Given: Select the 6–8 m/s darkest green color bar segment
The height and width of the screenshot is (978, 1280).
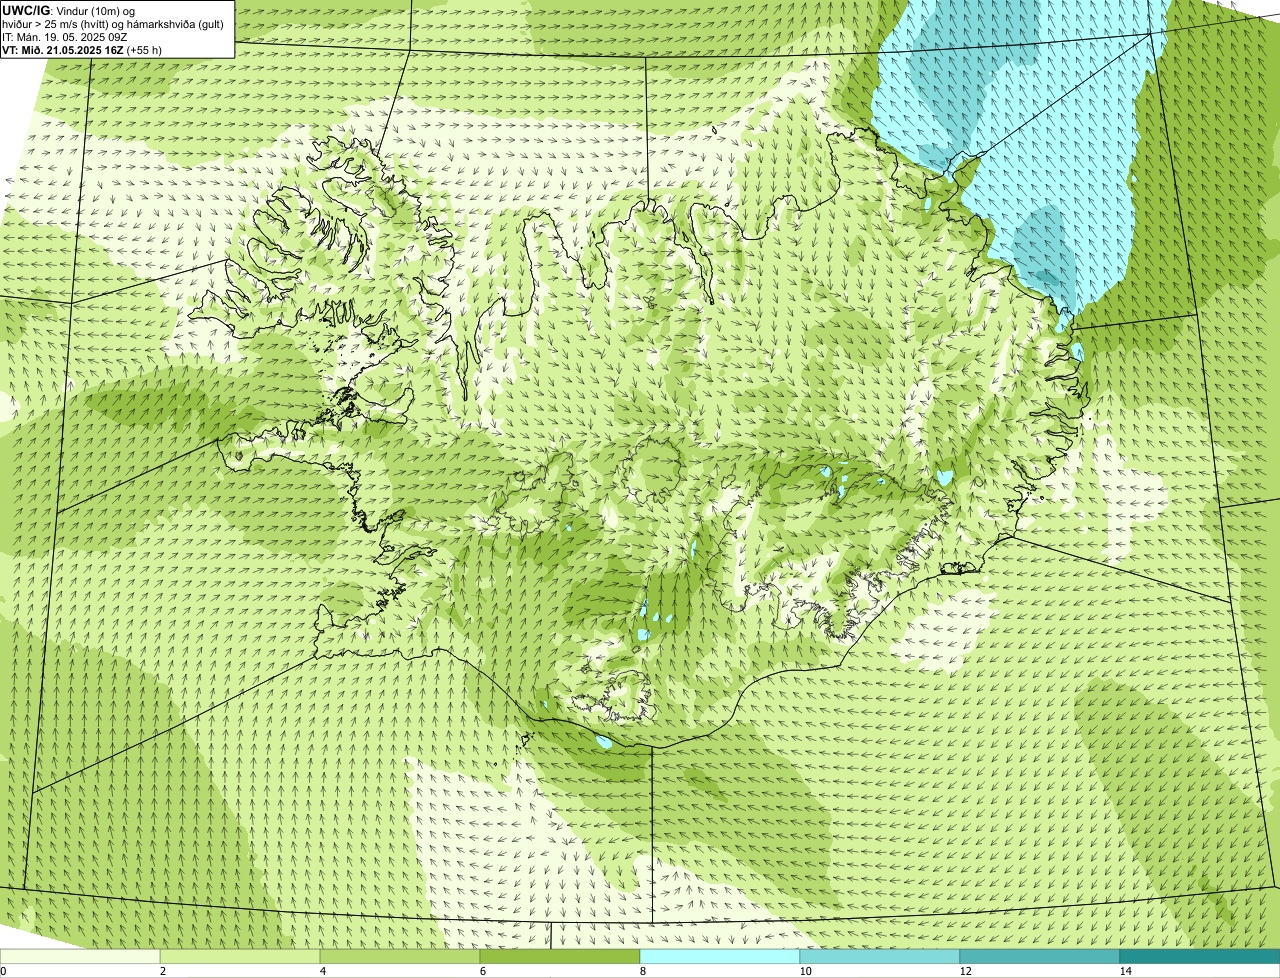Looking at the screenshot, I should (560, 957).
